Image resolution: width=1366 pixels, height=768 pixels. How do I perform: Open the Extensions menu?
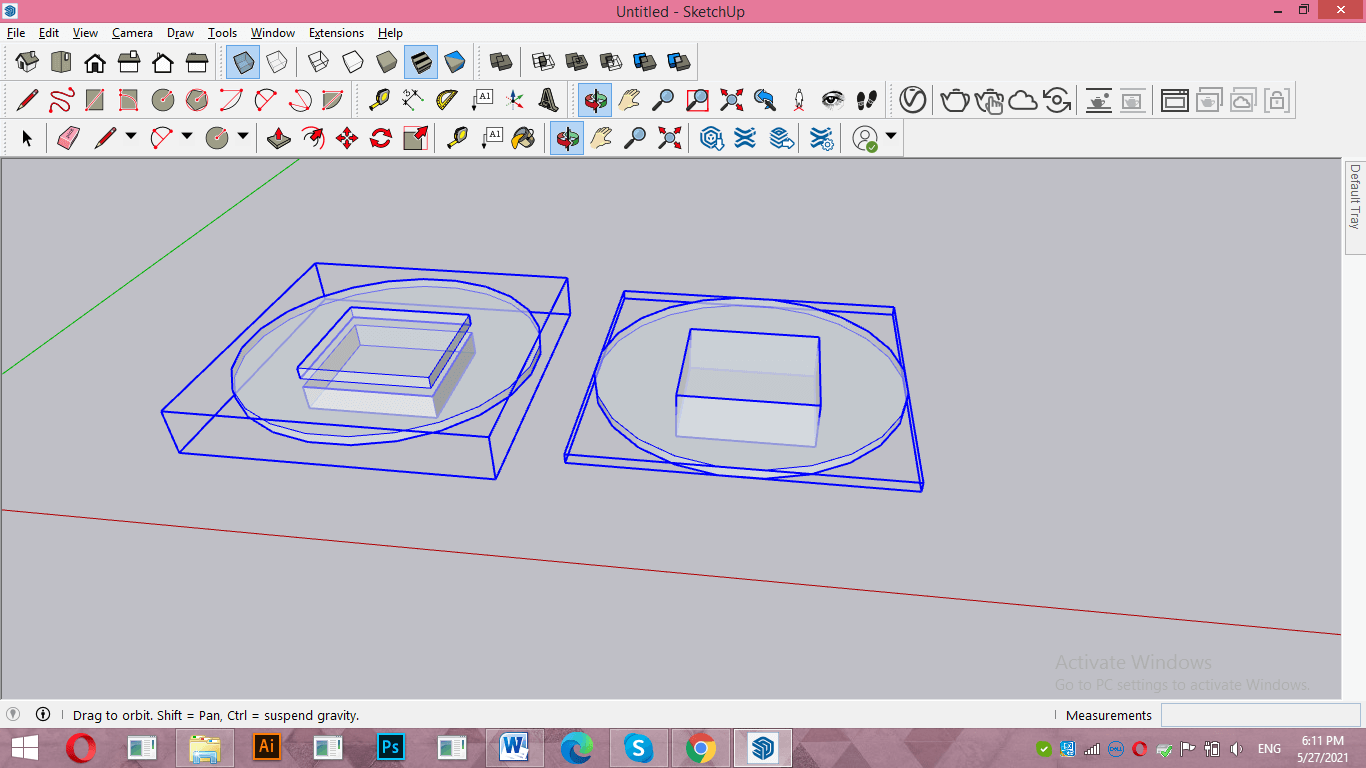click(x=336, y=33)
